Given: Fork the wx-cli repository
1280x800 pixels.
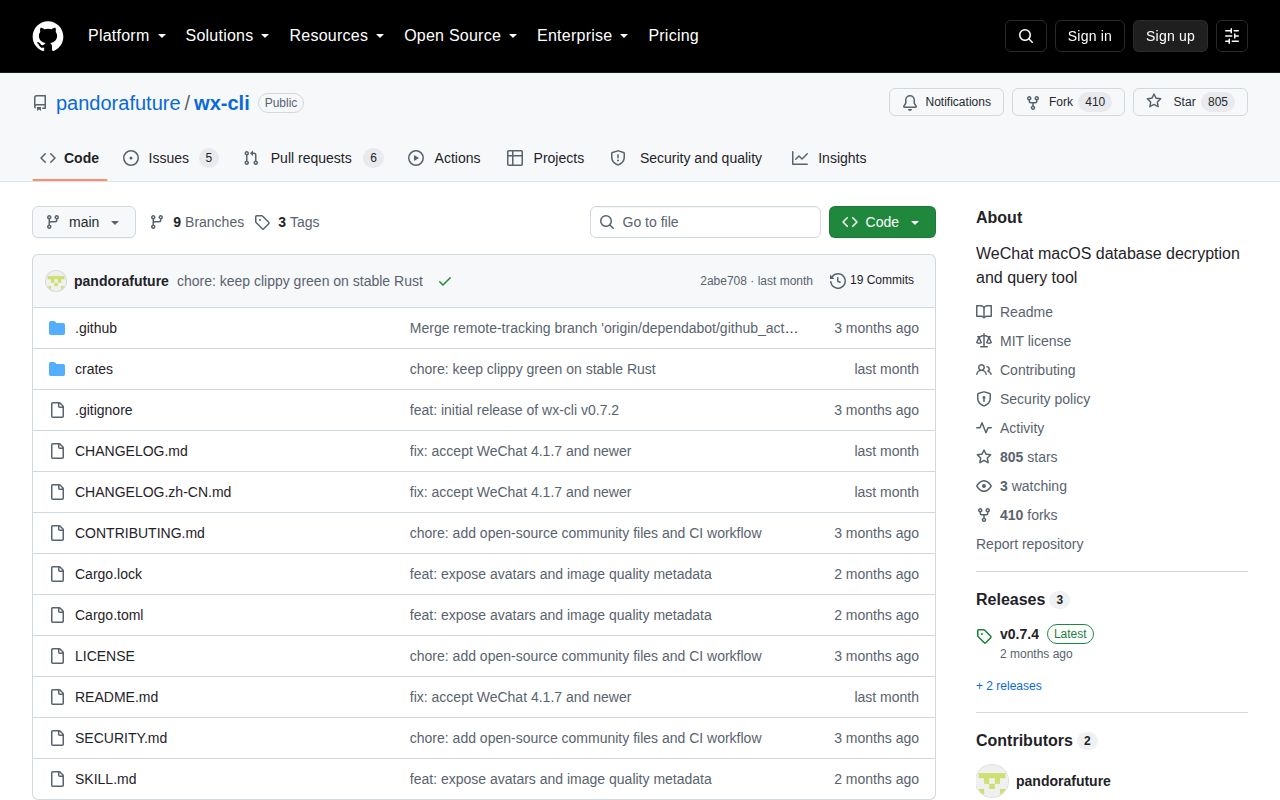Looking at the screenshot, I should [x=1068, y=102].
